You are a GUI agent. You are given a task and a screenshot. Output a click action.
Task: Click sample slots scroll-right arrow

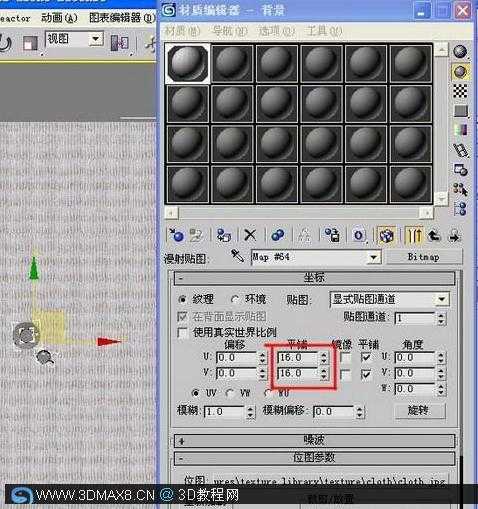coord(426,212)
